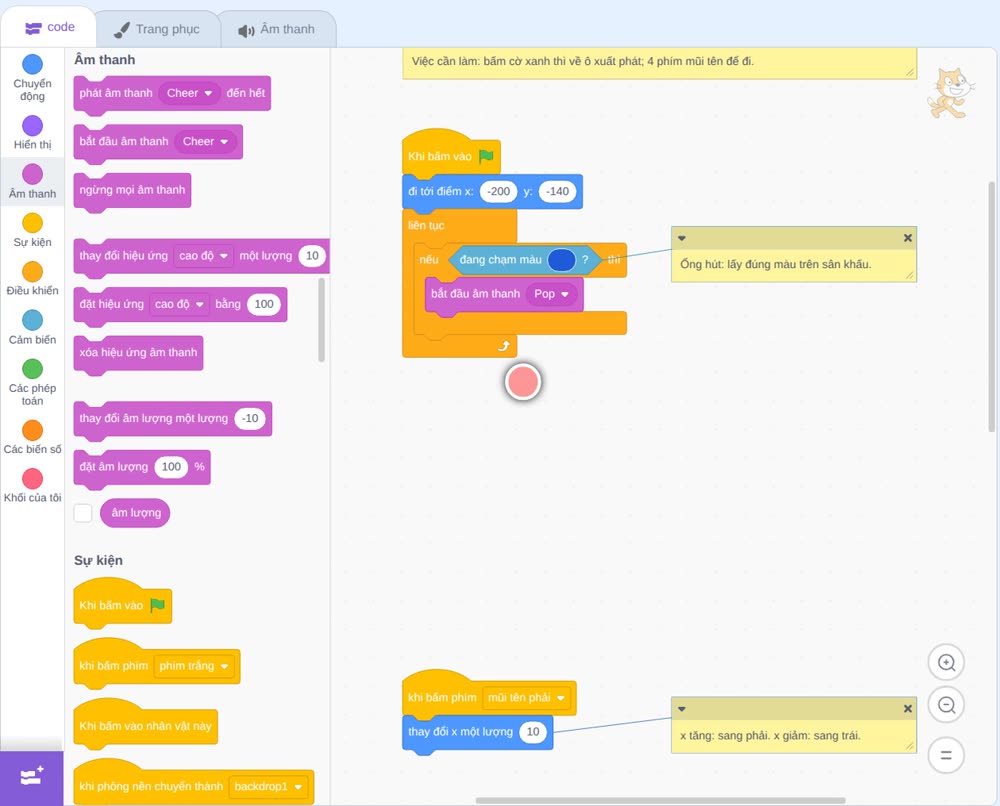Open the Cảm biến block category
The height and width of the screenshot is (806, 1000).
32,327
